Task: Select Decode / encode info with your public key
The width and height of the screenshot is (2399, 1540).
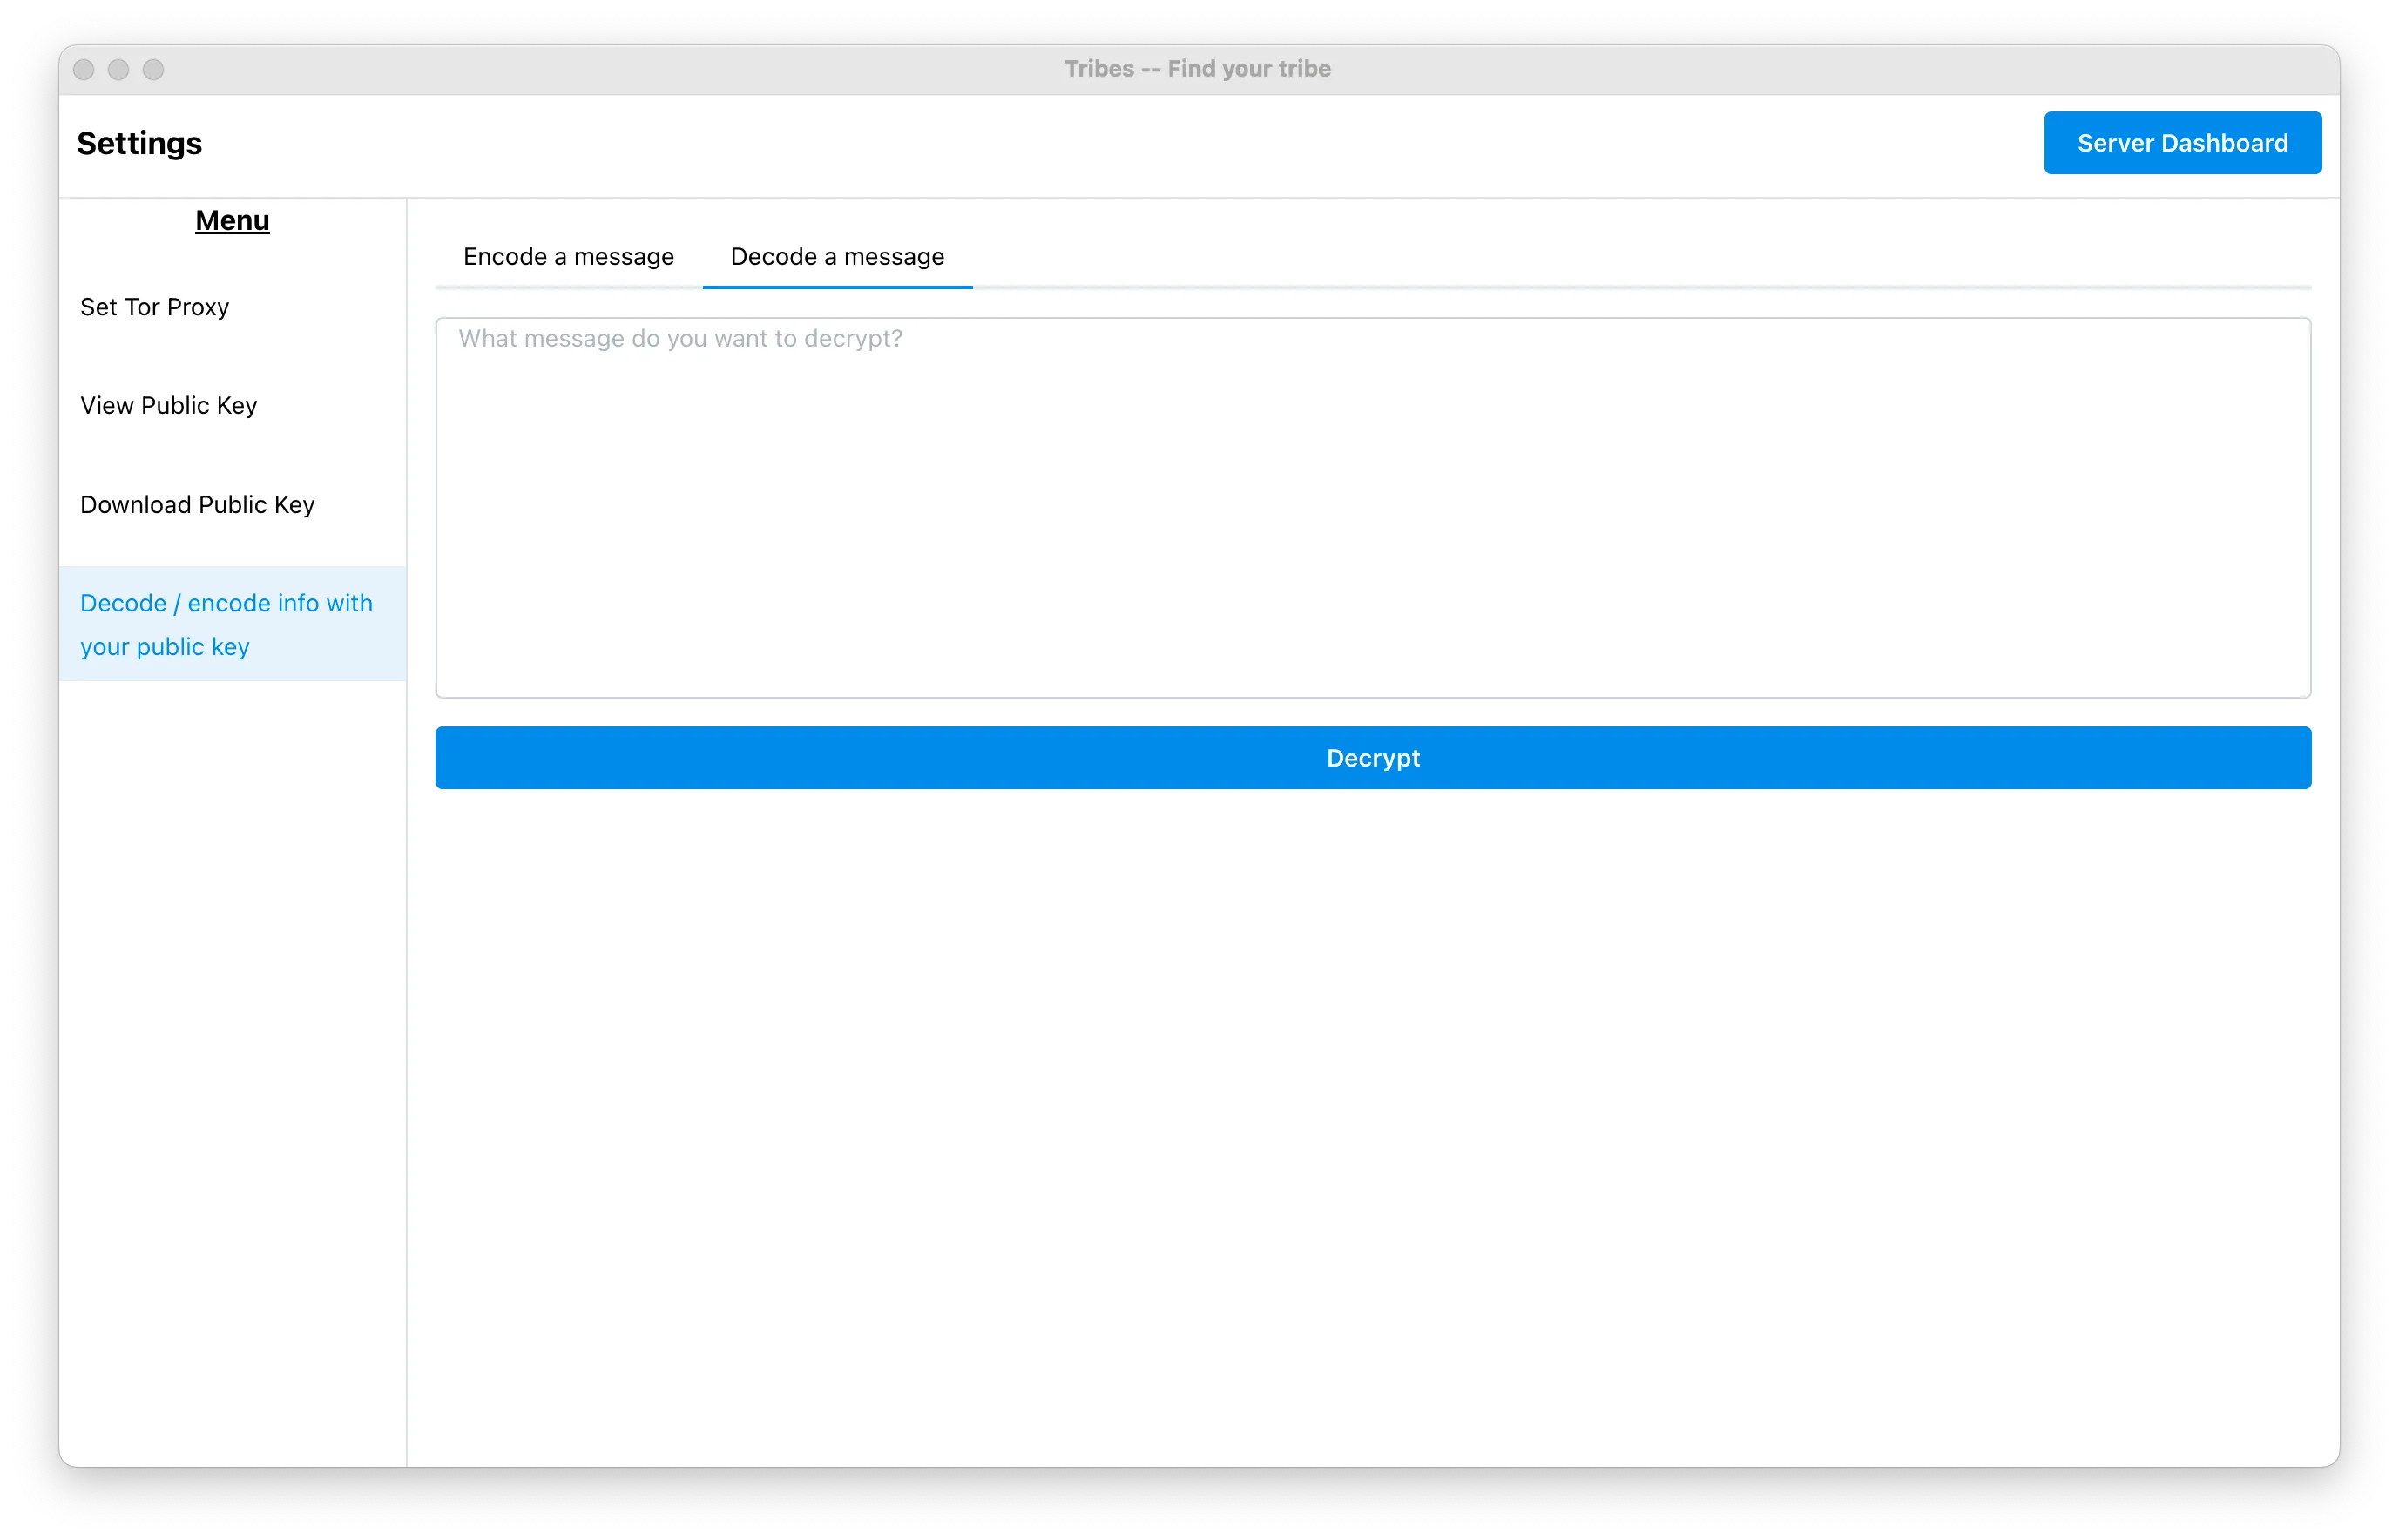Action: point(227,624)
